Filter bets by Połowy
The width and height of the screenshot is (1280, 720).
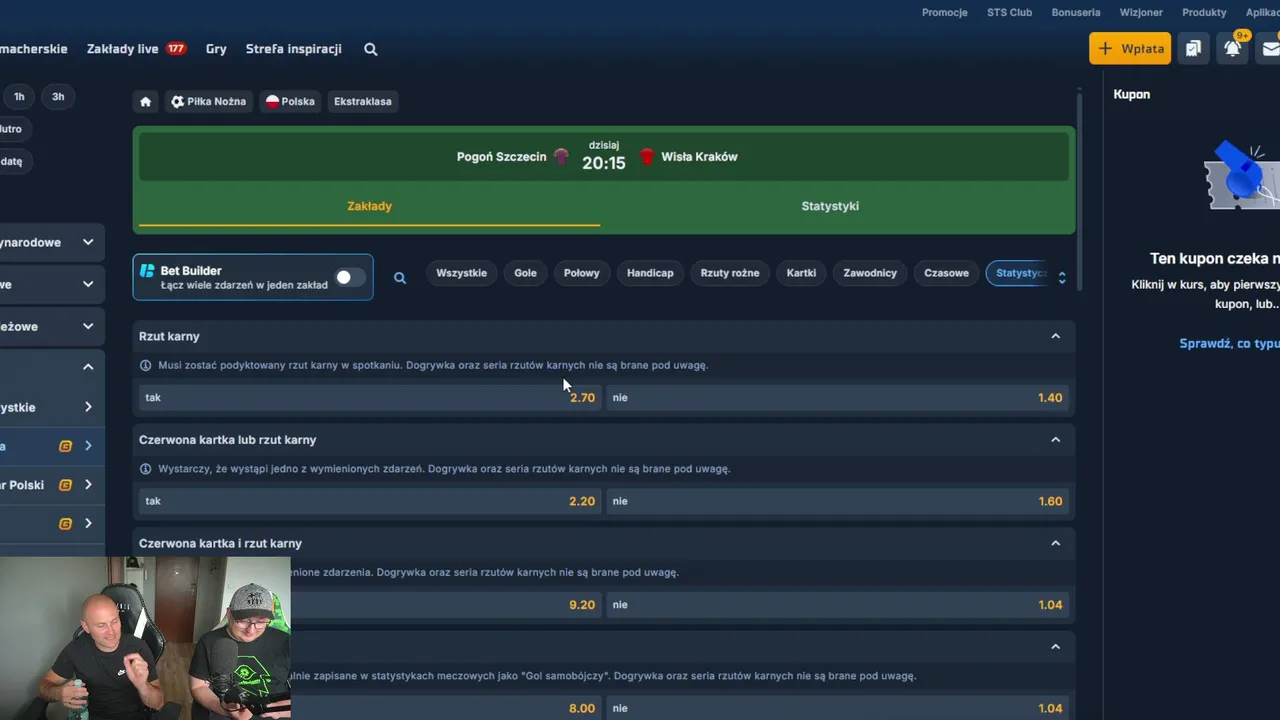coord(582,273)
